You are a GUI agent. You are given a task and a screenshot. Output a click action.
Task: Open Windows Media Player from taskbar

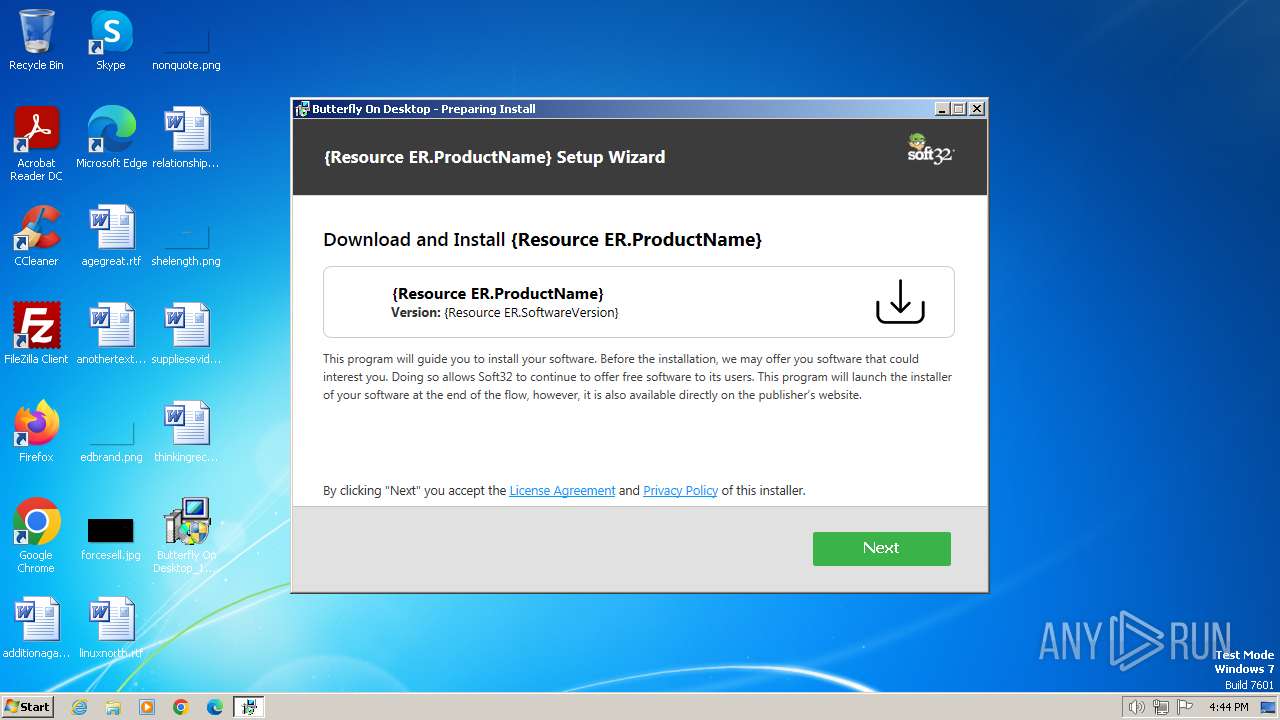147,707
